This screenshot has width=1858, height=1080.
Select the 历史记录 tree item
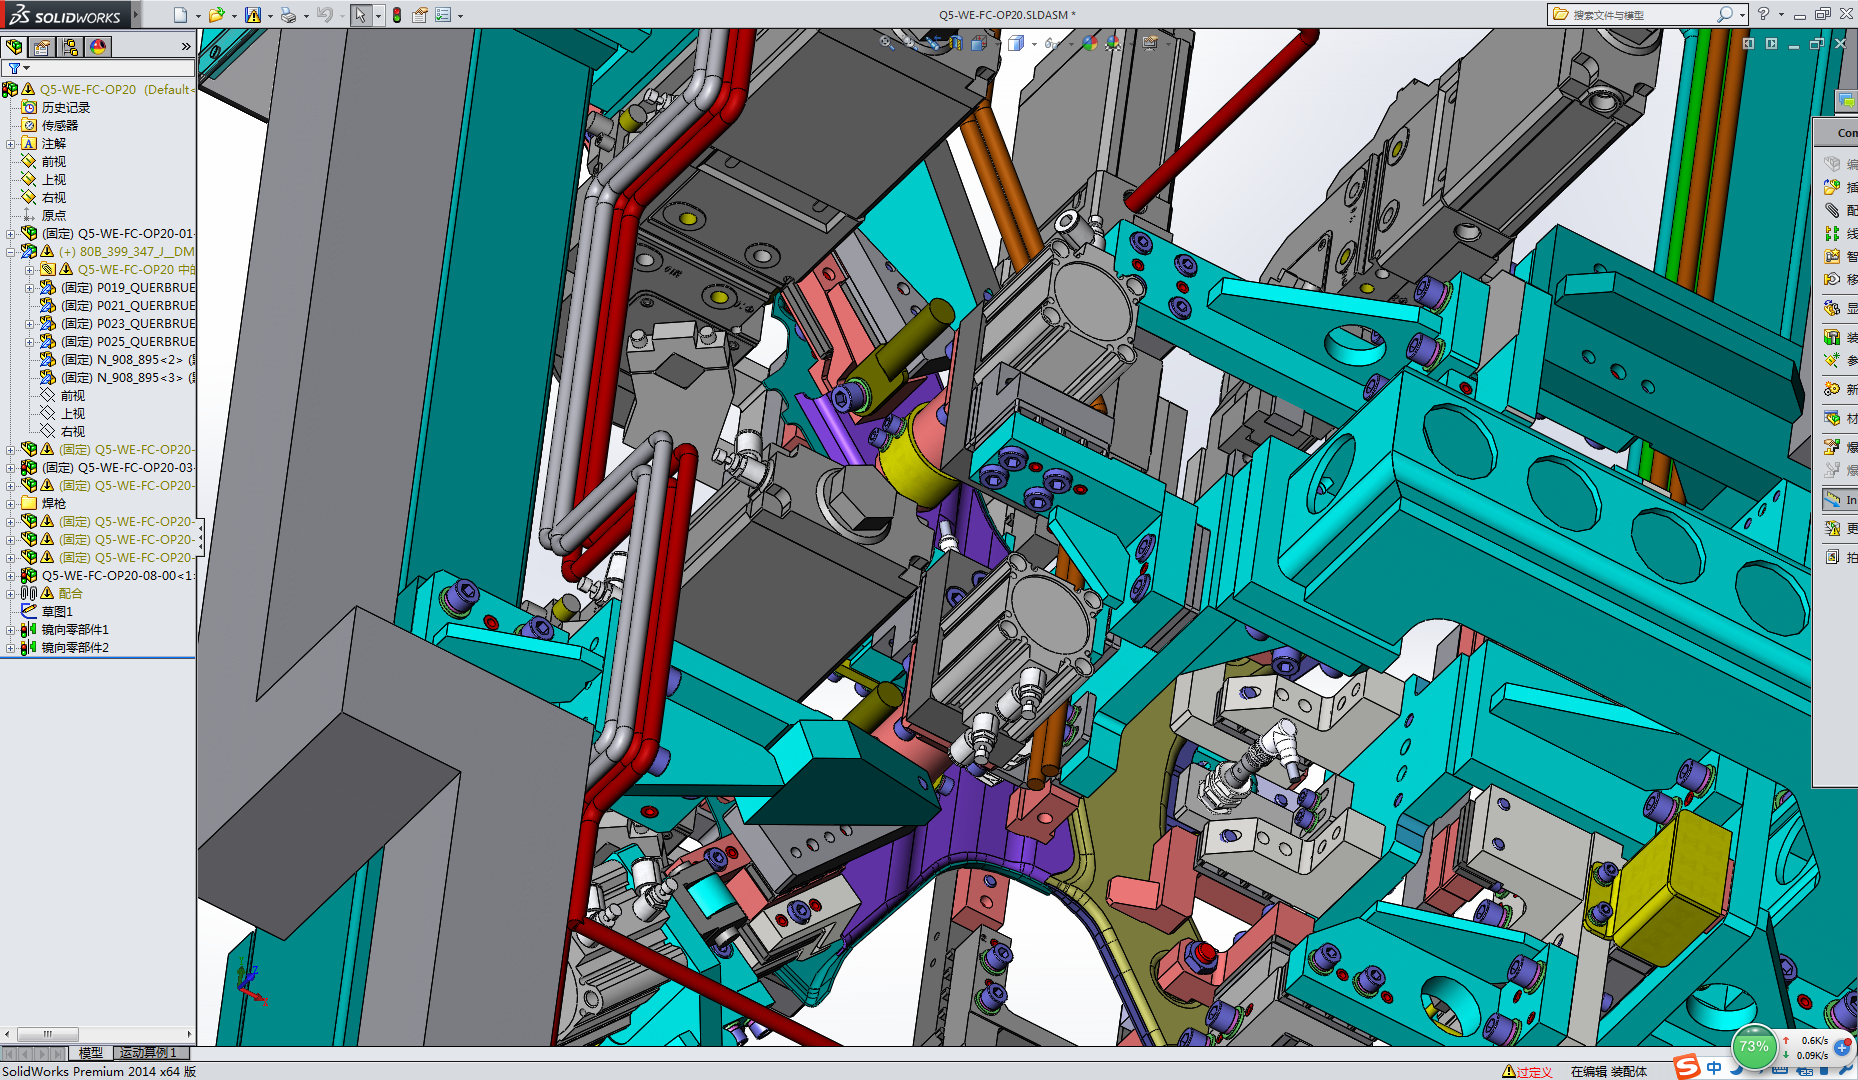click(66, 107)
